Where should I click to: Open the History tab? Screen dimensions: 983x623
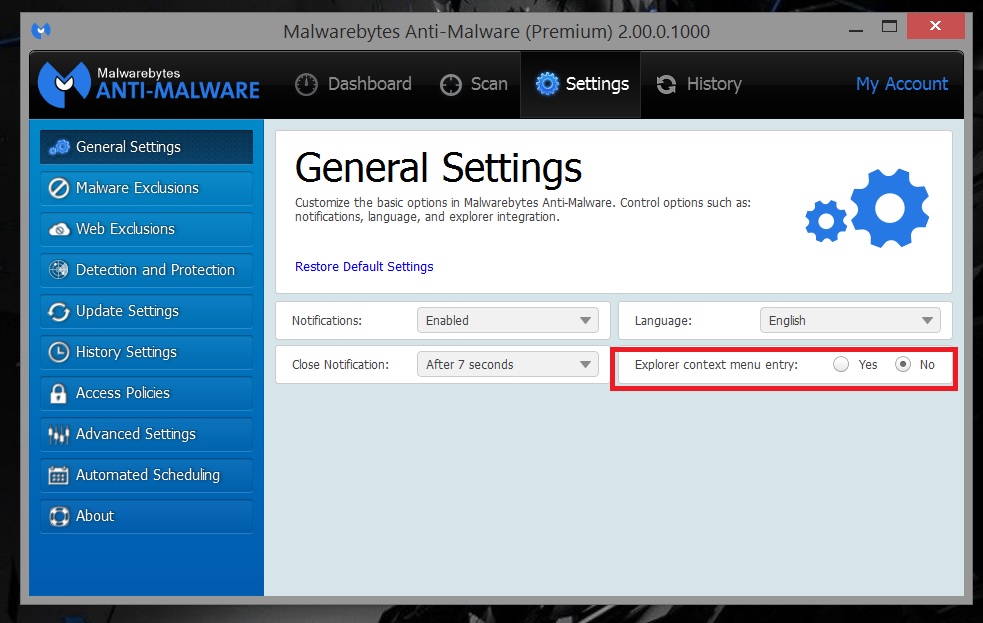(699, 84)
